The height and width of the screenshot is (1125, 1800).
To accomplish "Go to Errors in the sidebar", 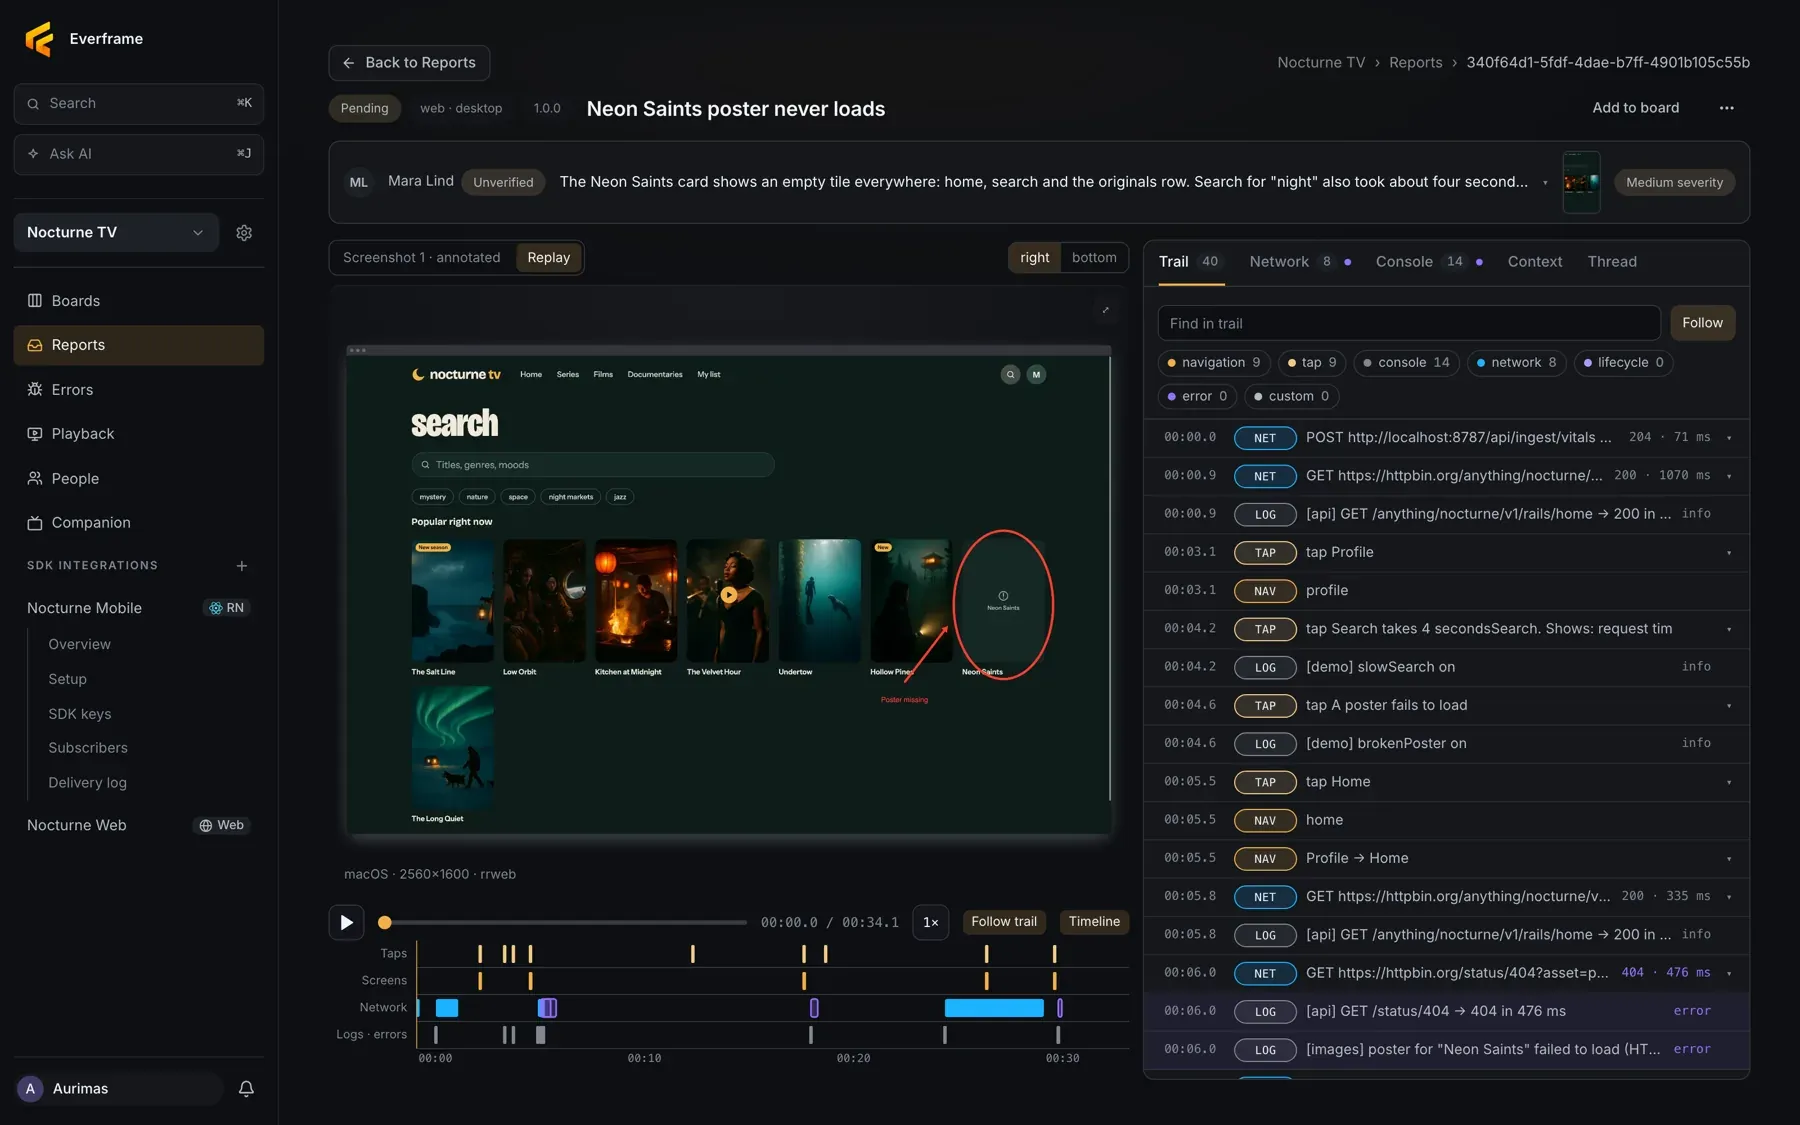I will [139, 390].
